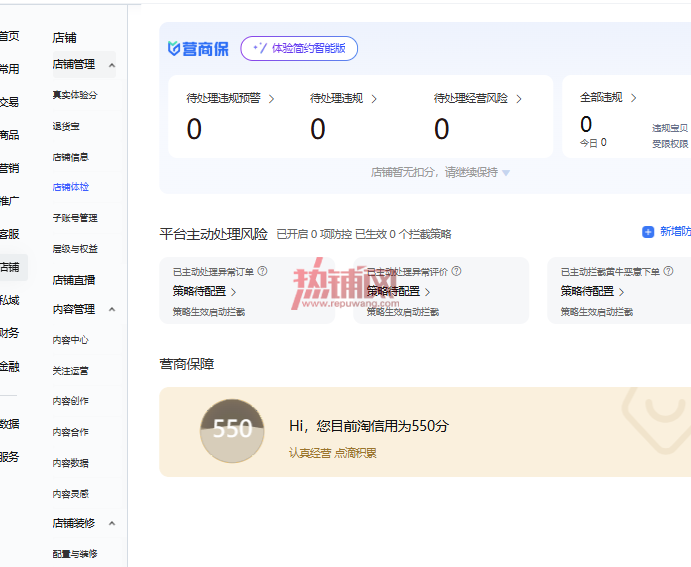The image size is (691, 567).
Task: Open arrow next to 待处理违规预警
Action: pyautogui.click(x=271, y=99)
